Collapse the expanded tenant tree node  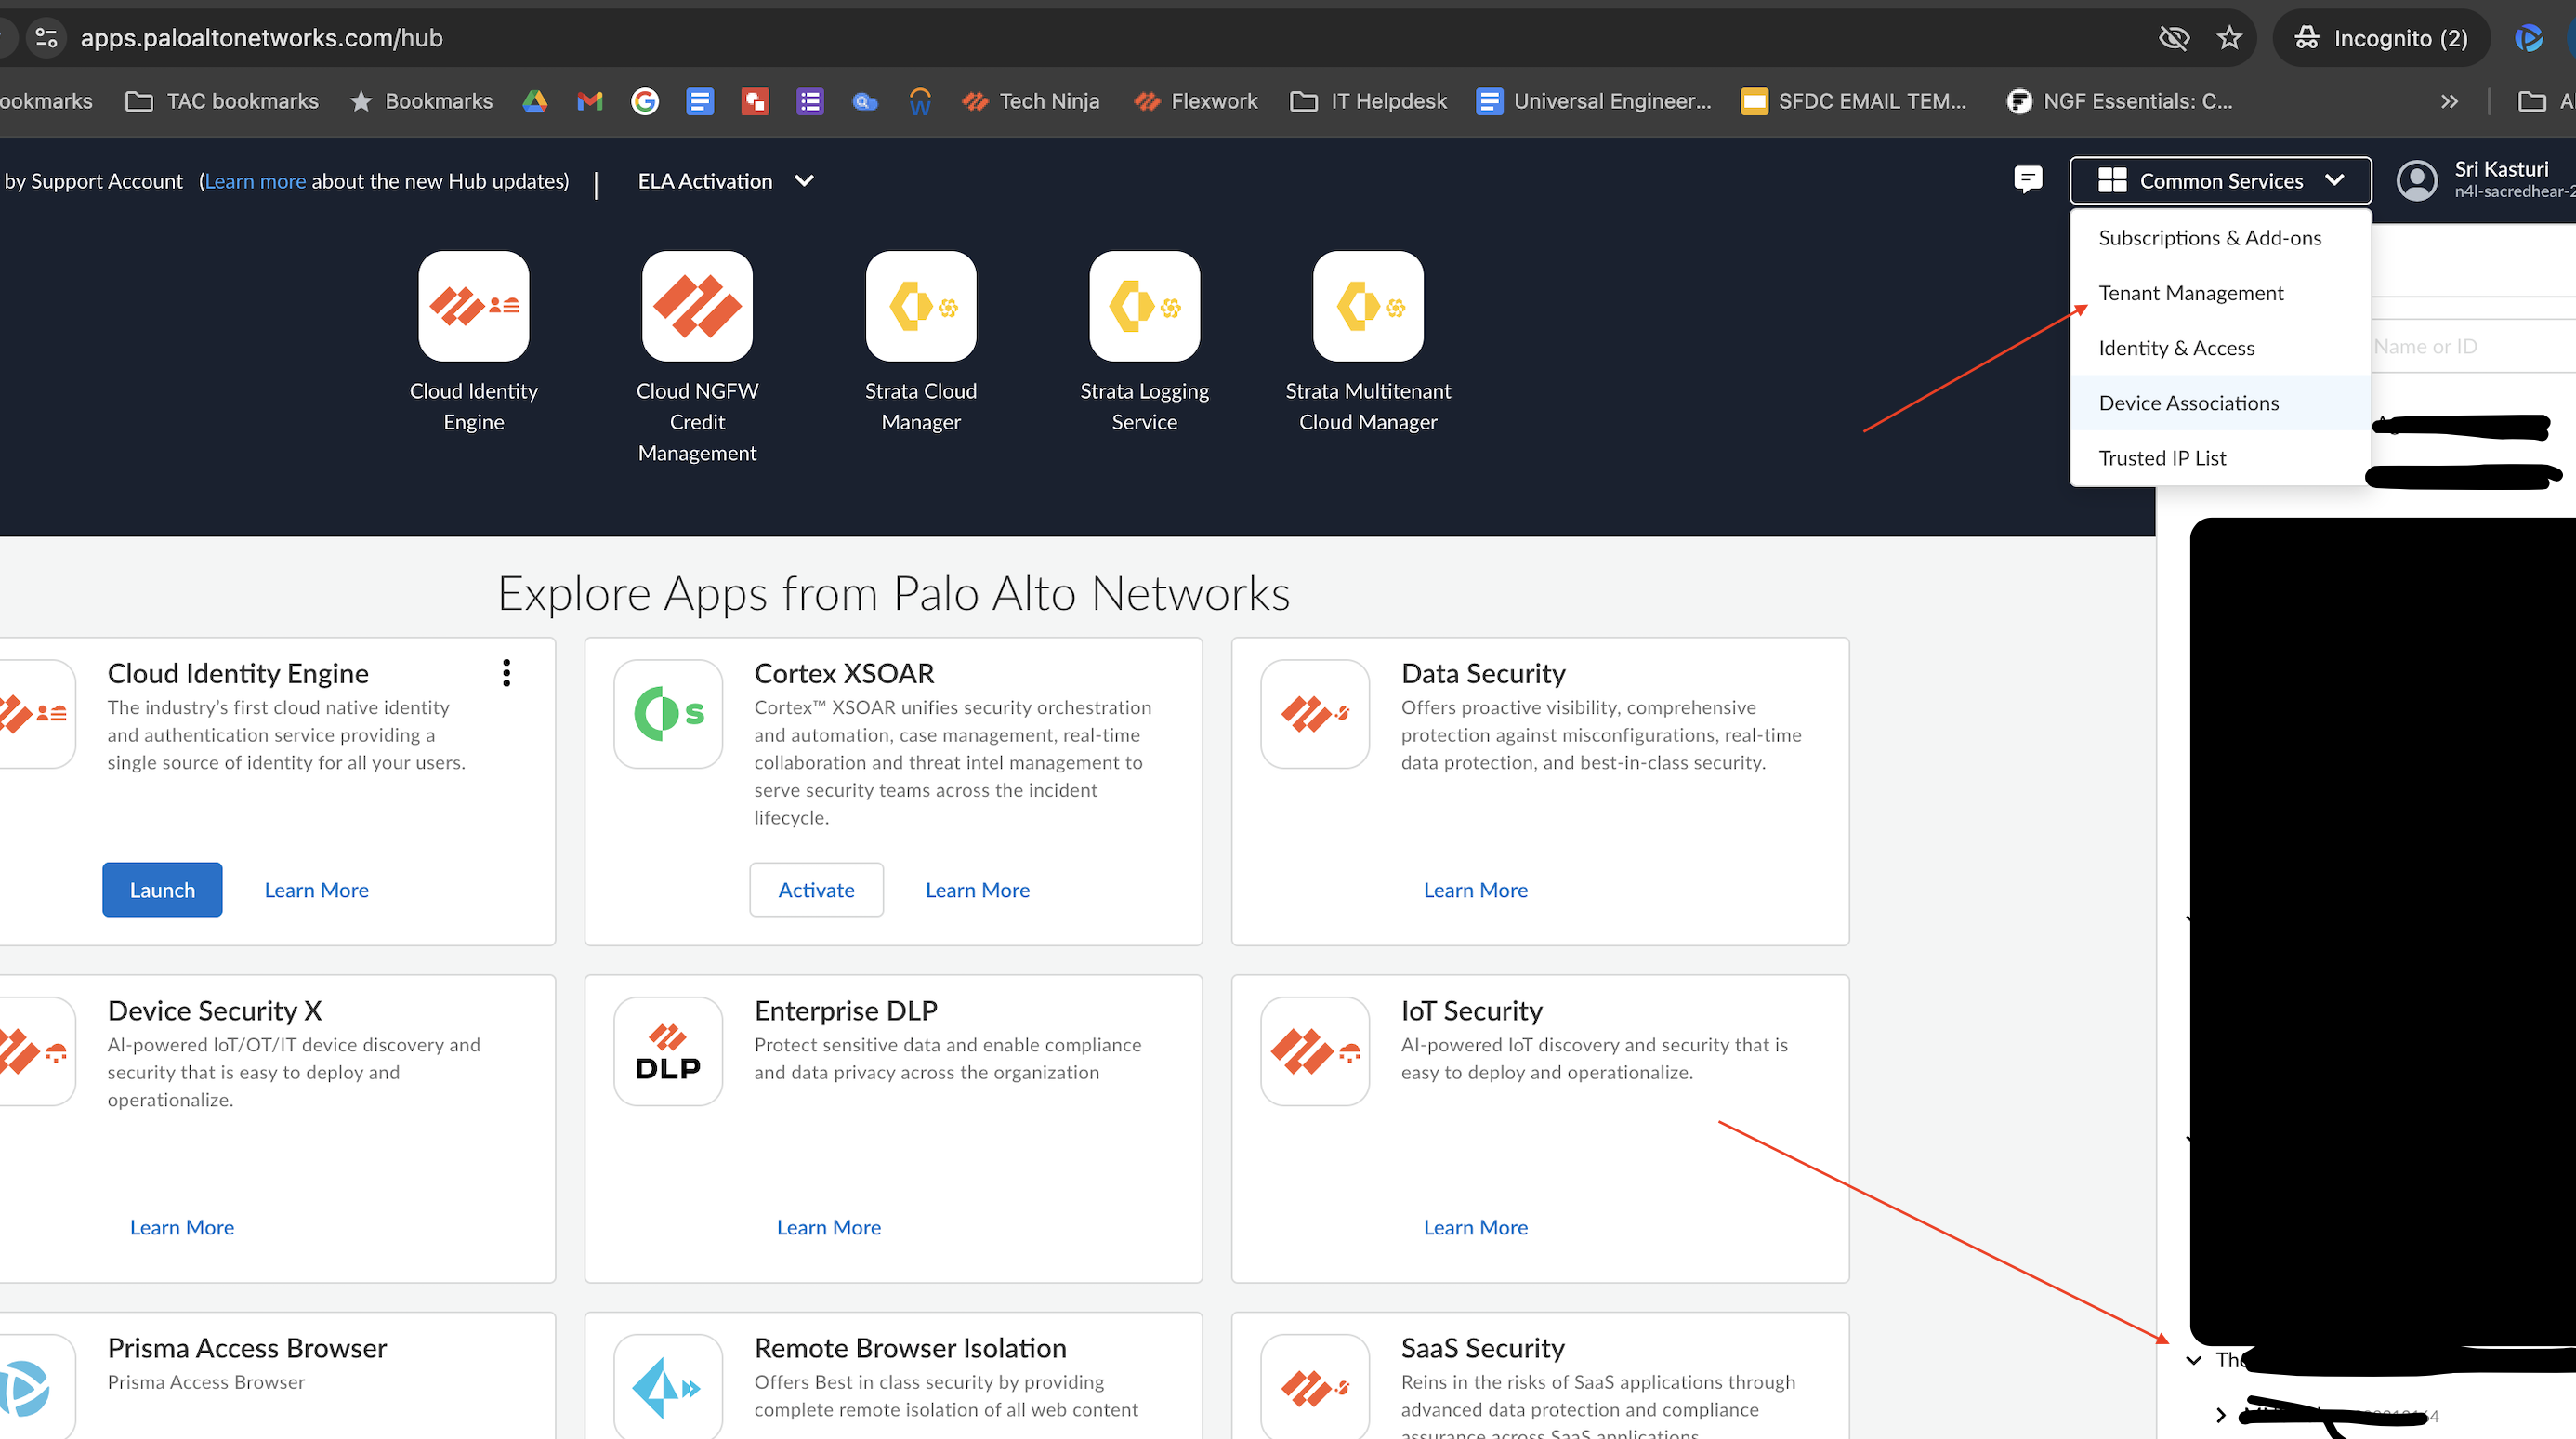point(2193,1360)
